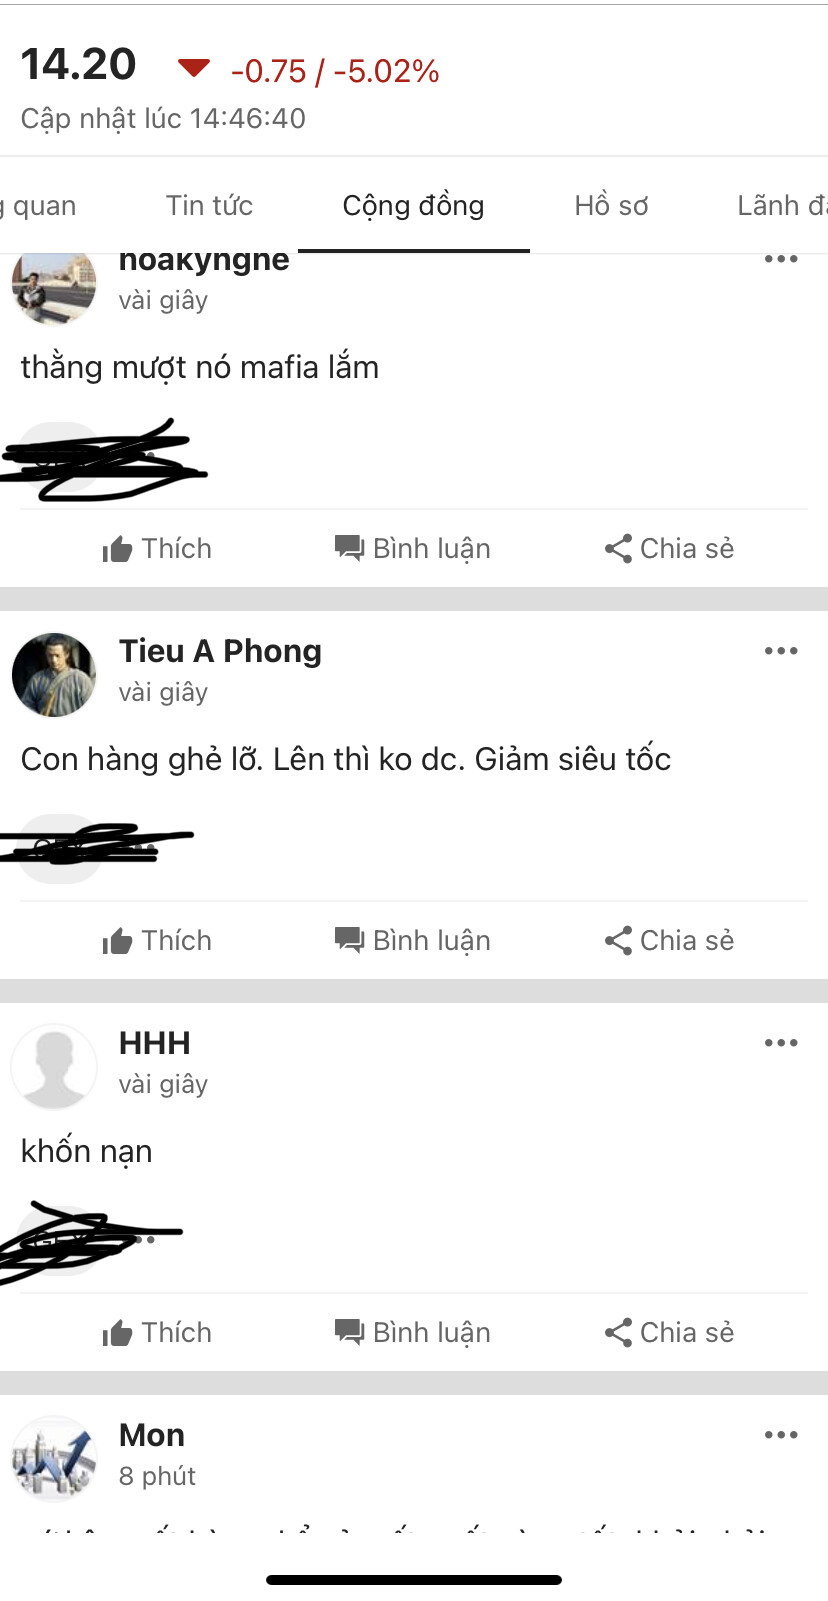828x1601 pixels.
Task: Select the Cộng đồng tab
Action: tap(413, 205)
